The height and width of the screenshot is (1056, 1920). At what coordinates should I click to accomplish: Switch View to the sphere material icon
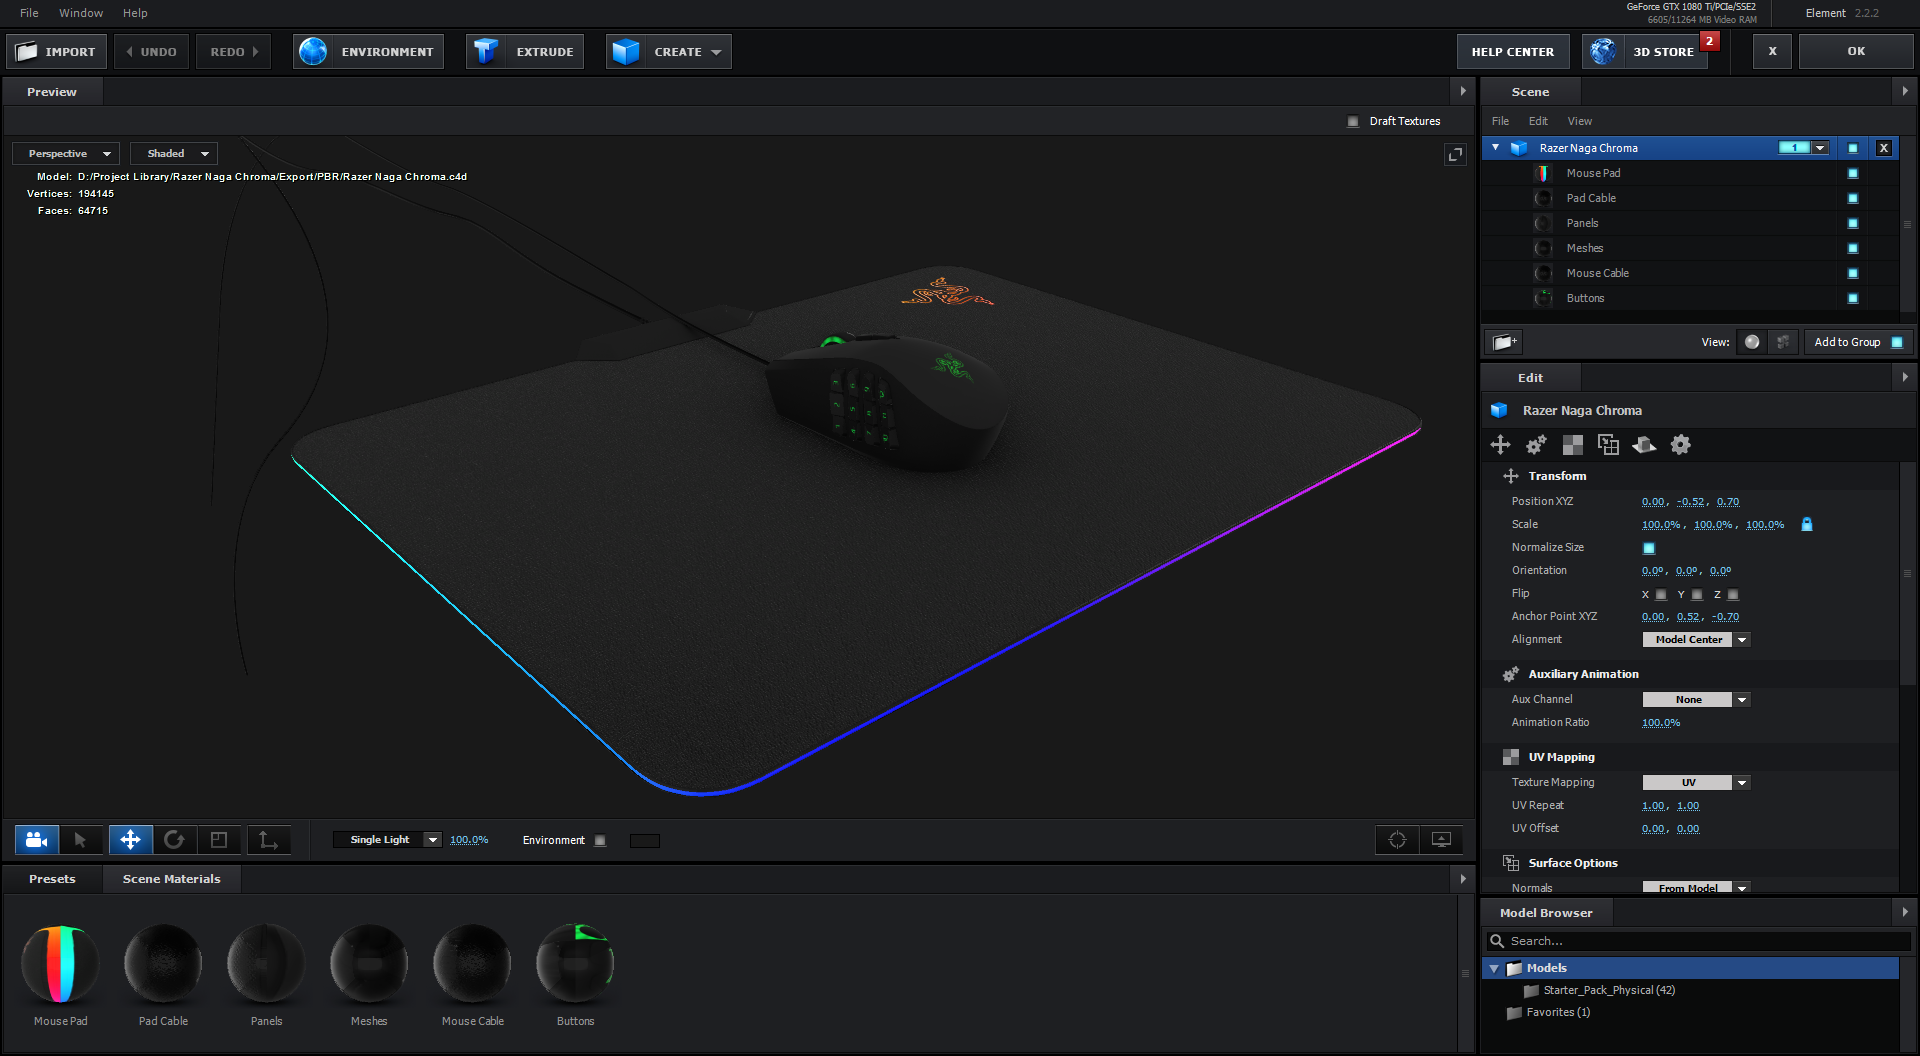click(x=1752, y=342)
